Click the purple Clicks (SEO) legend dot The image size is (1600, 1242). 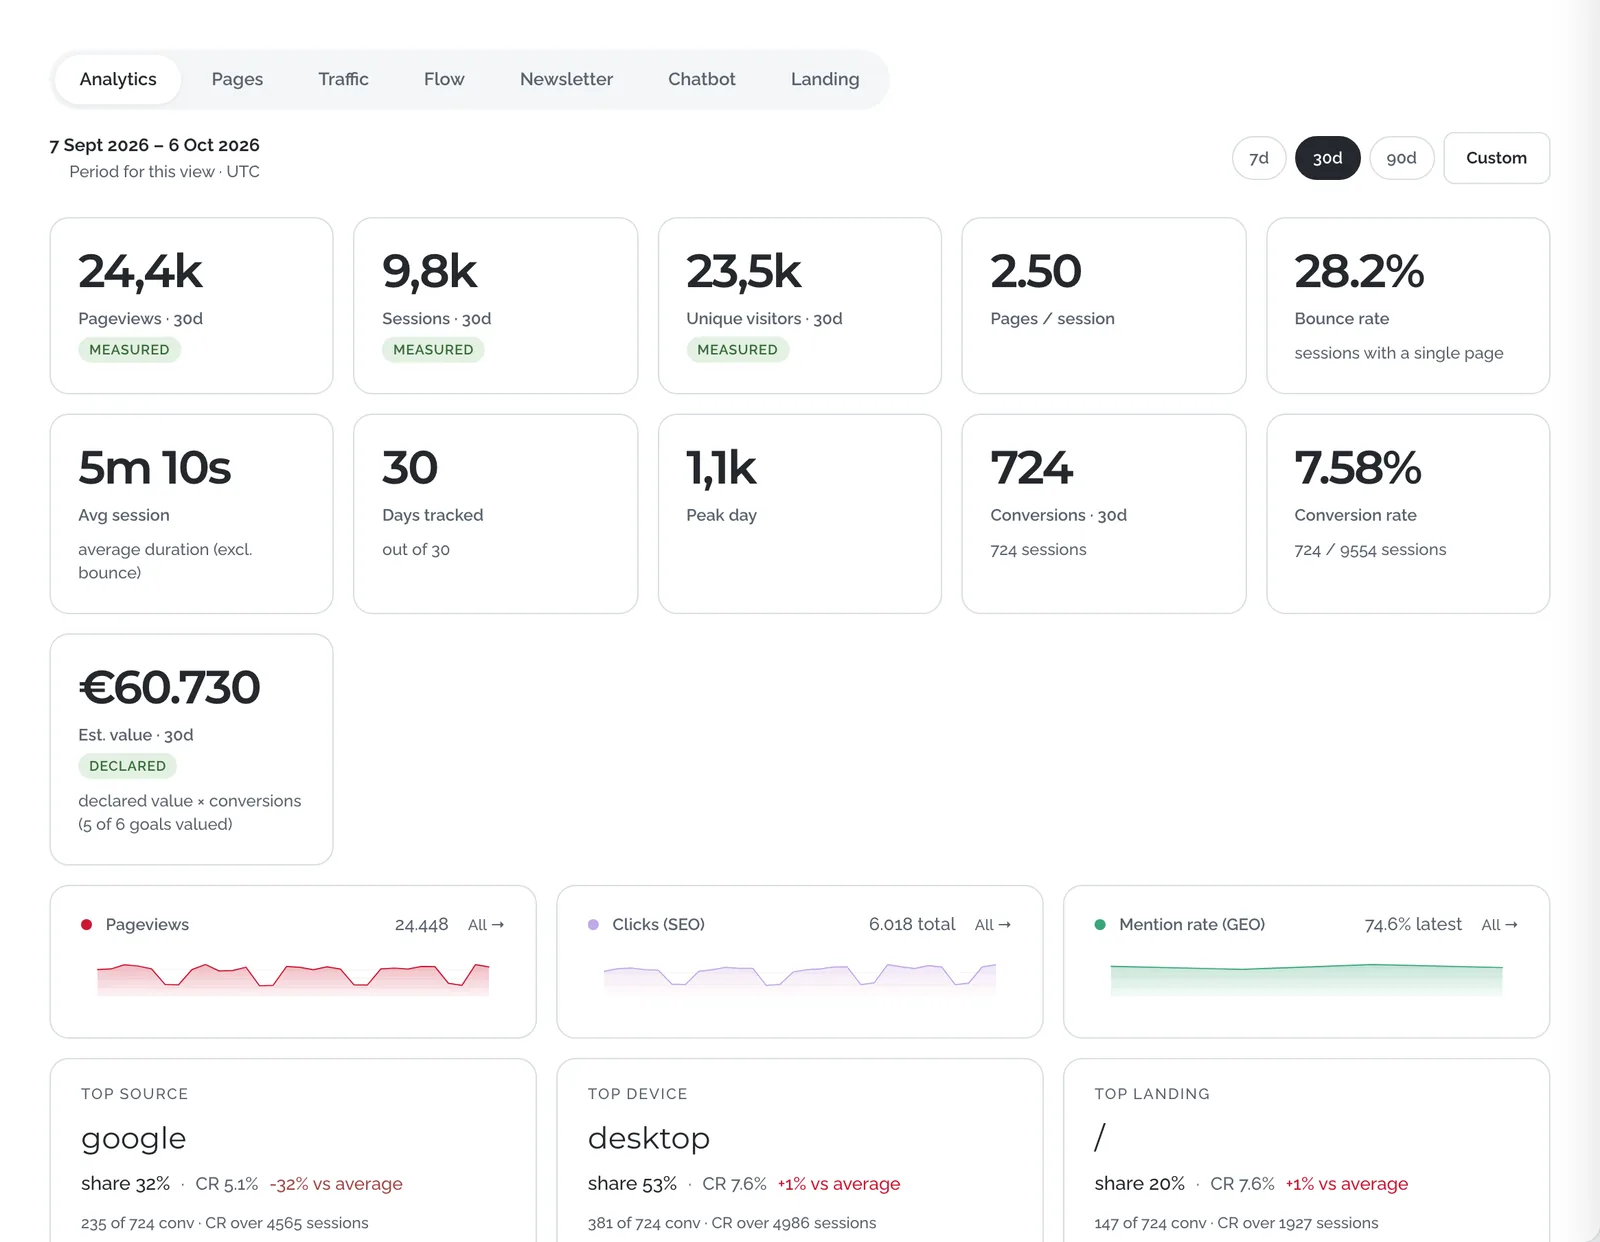(x=594, y=925)
